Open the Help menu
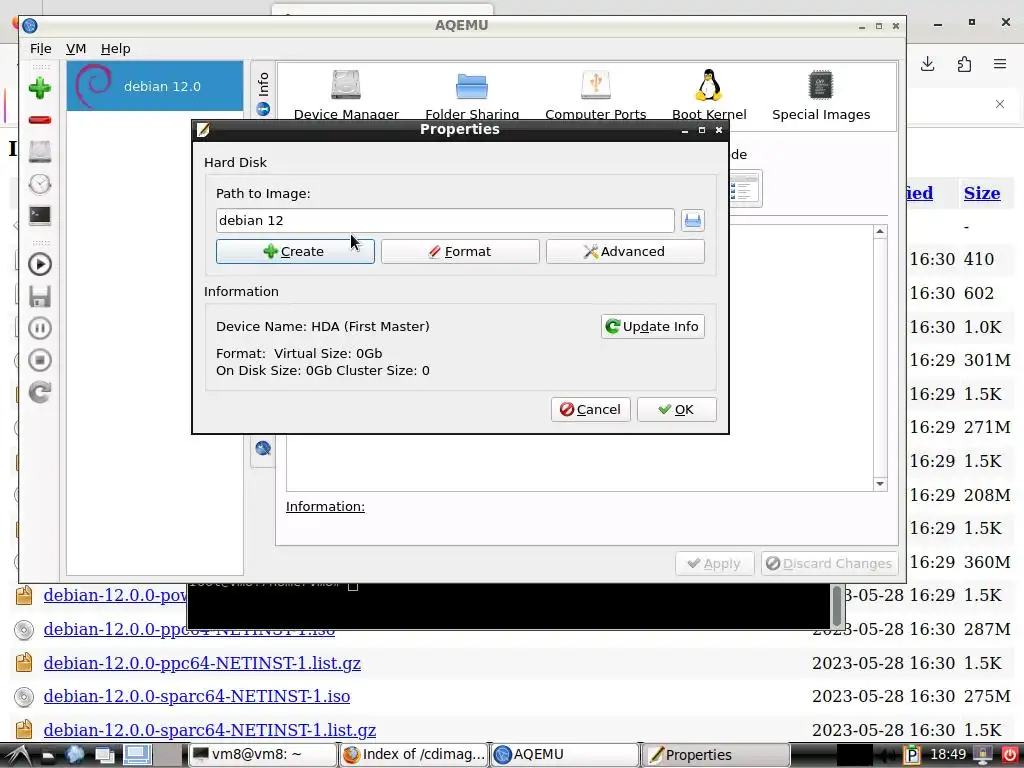Screen dimensions: 1024x768 click(116, 48)
